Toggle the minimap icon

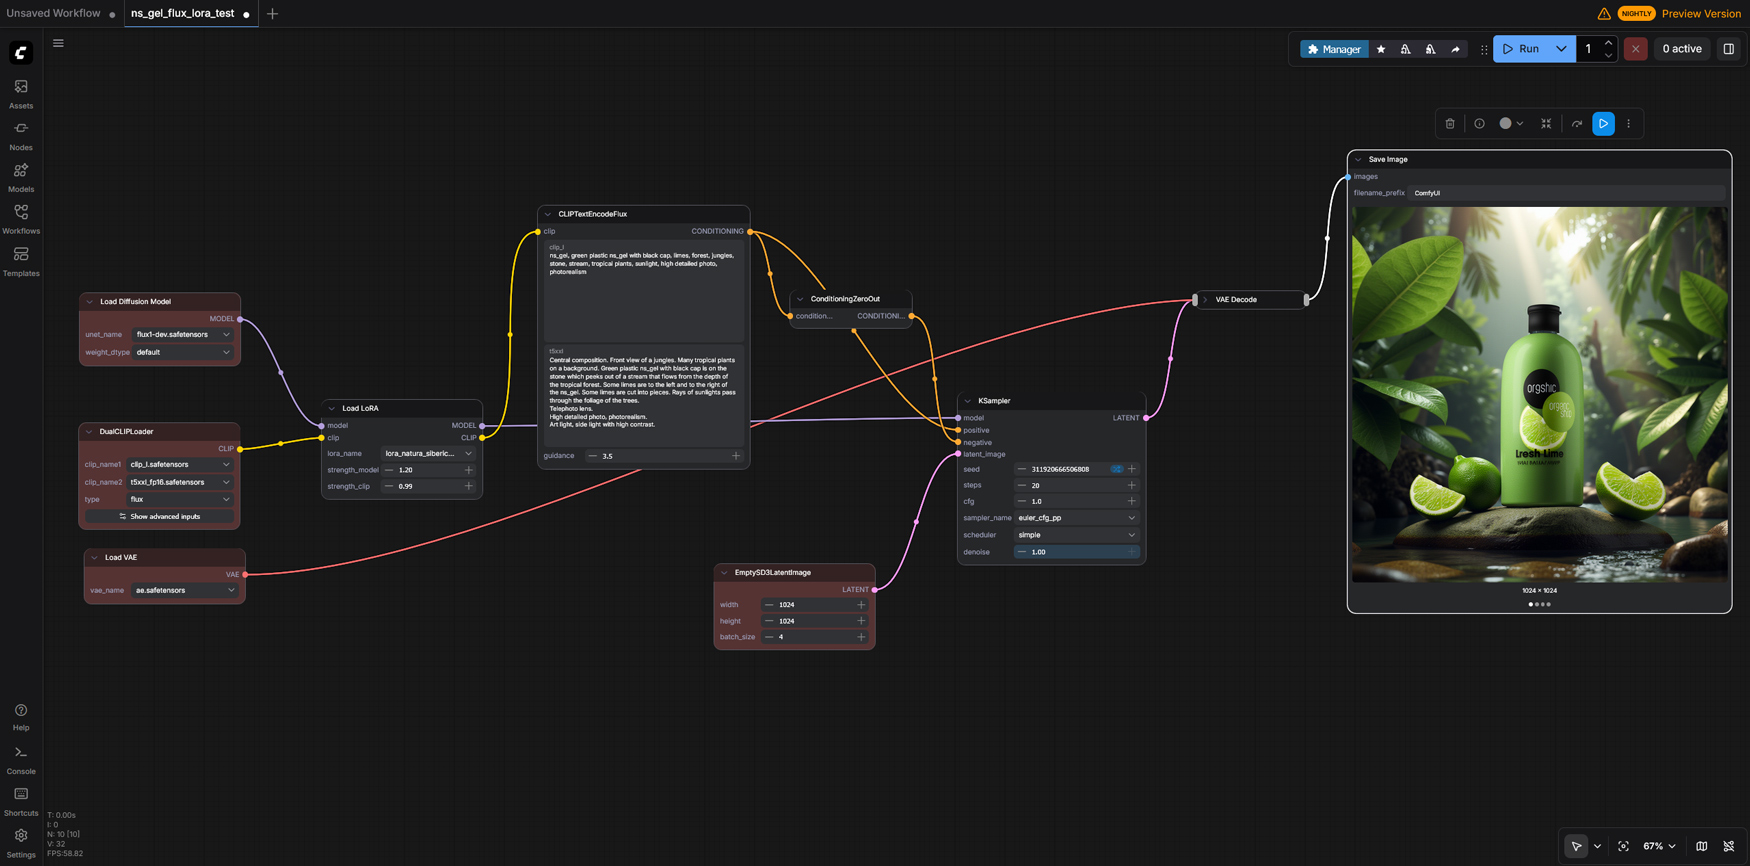click(1701, 846)
